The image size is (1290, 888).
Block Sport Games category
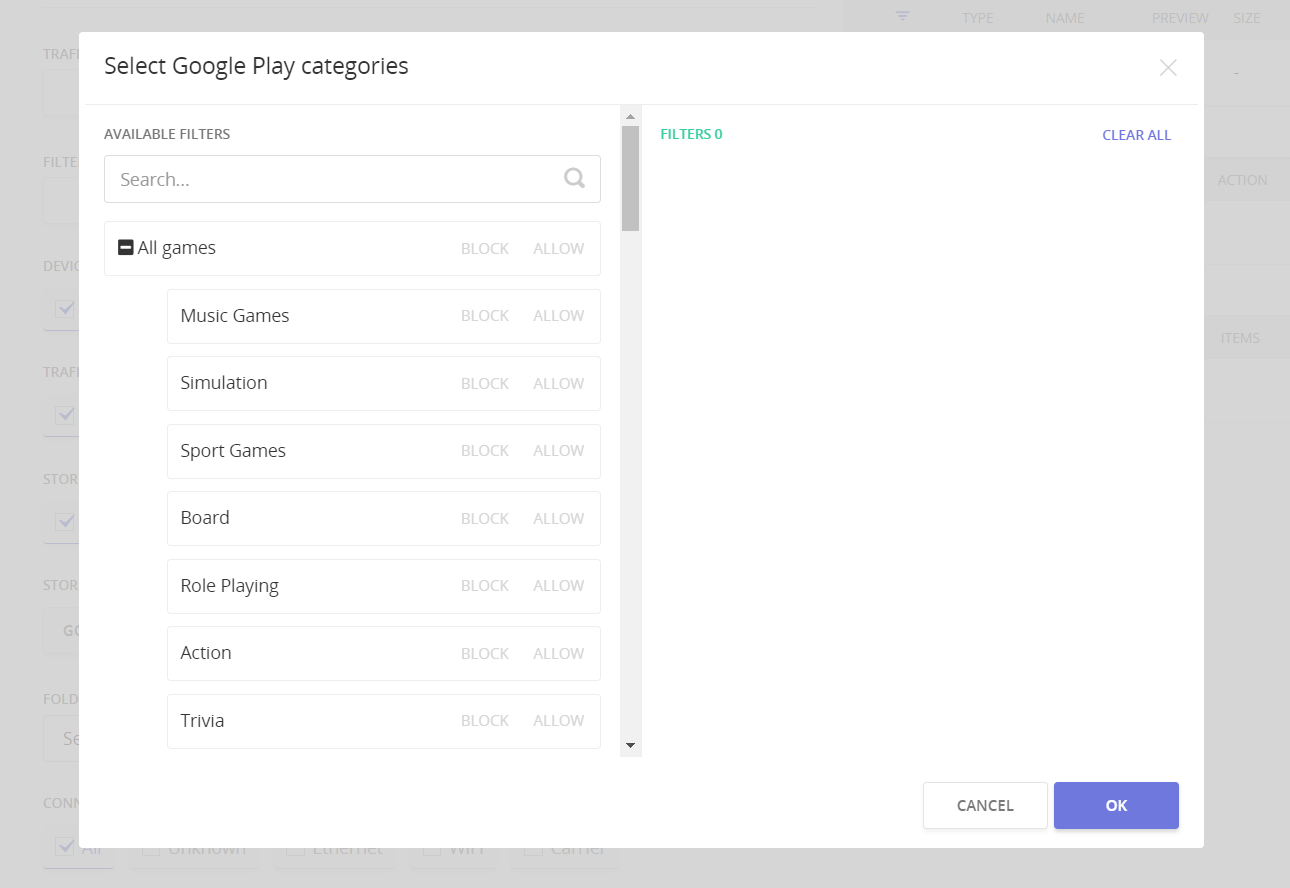(x=485, y=451)
